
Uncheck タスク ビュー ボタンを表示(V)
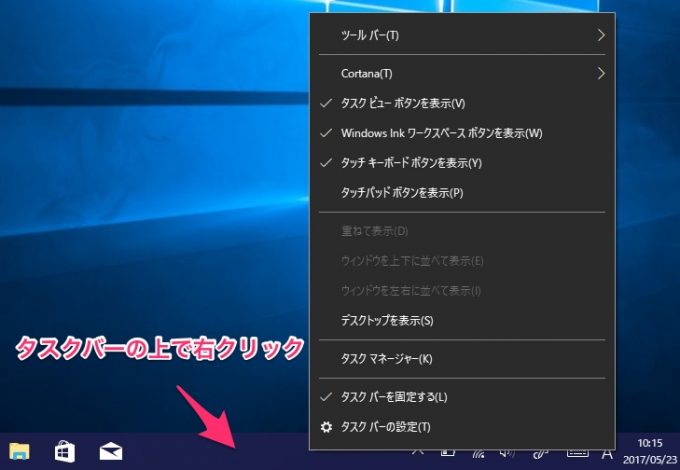462,103
